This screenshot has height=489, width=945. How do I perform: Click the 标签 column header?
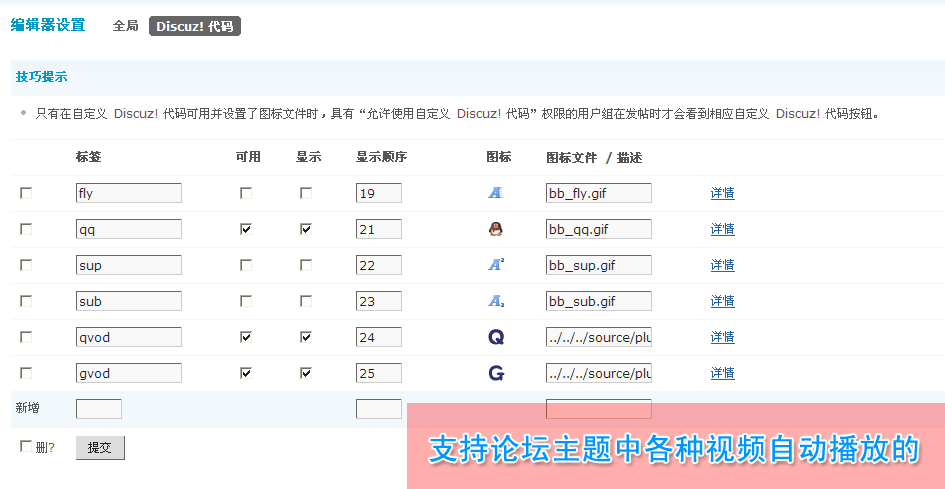pos(89,157)
